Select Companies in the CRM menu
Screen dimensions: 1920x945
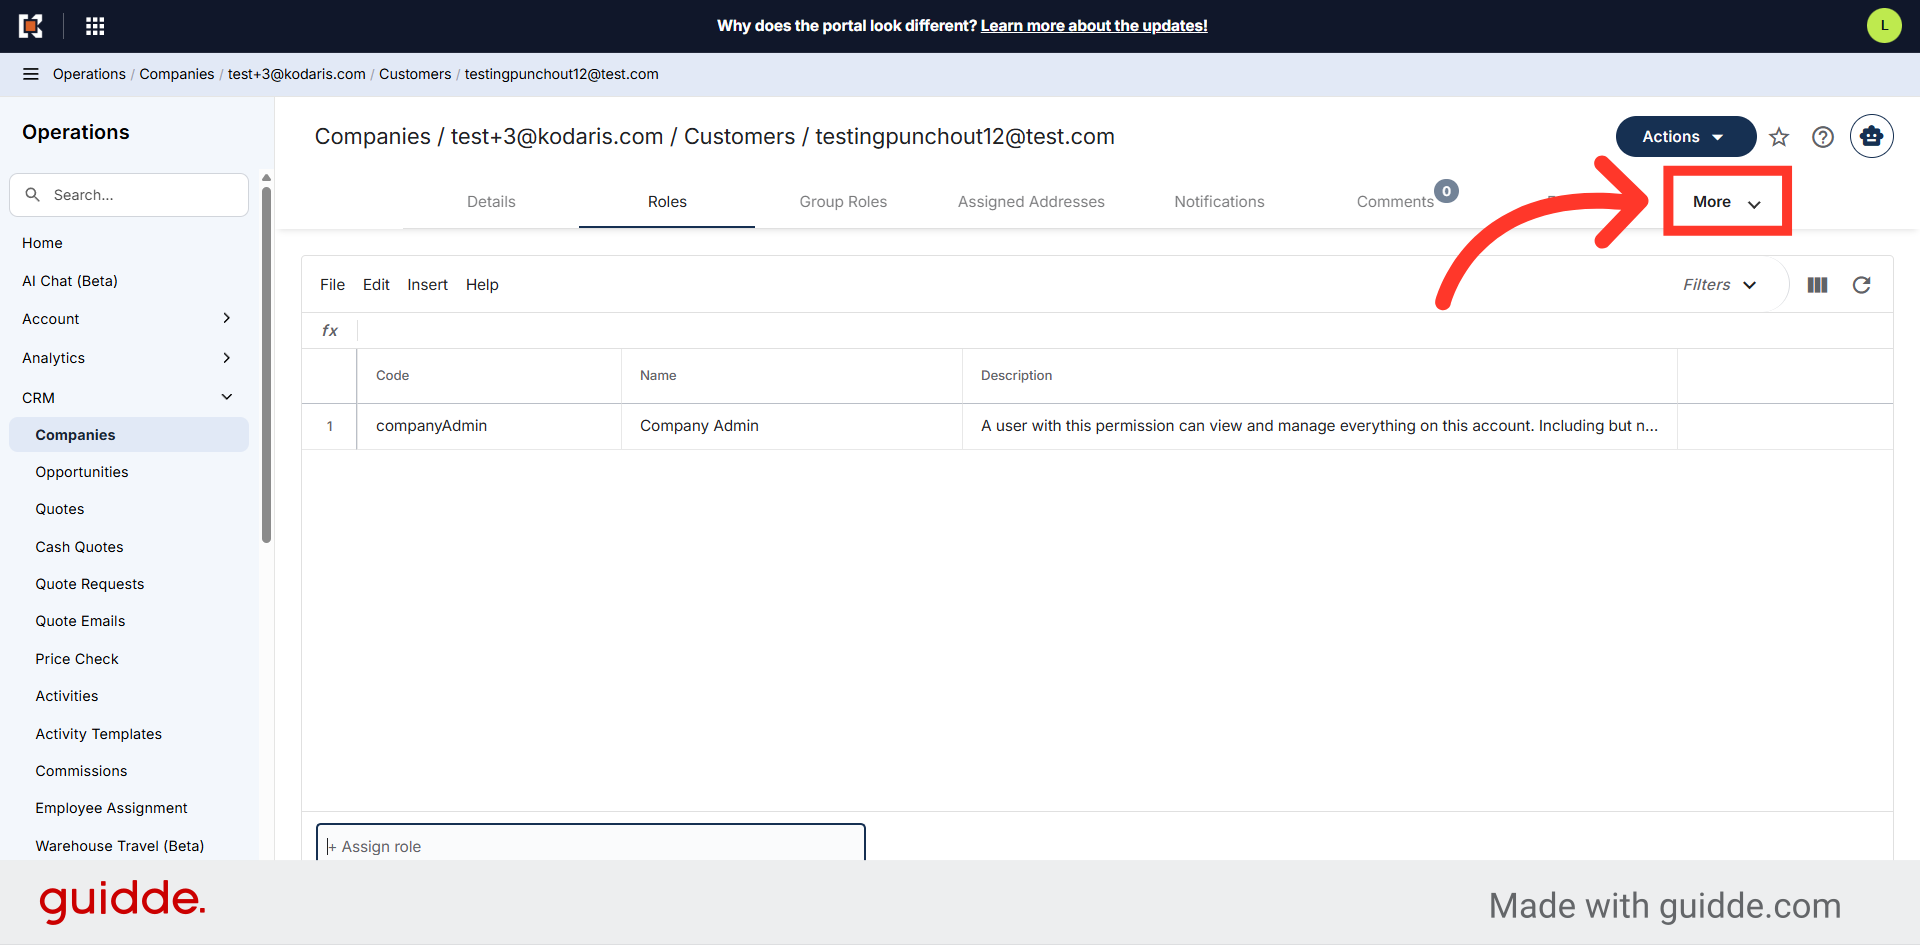(x=129, y=435)
